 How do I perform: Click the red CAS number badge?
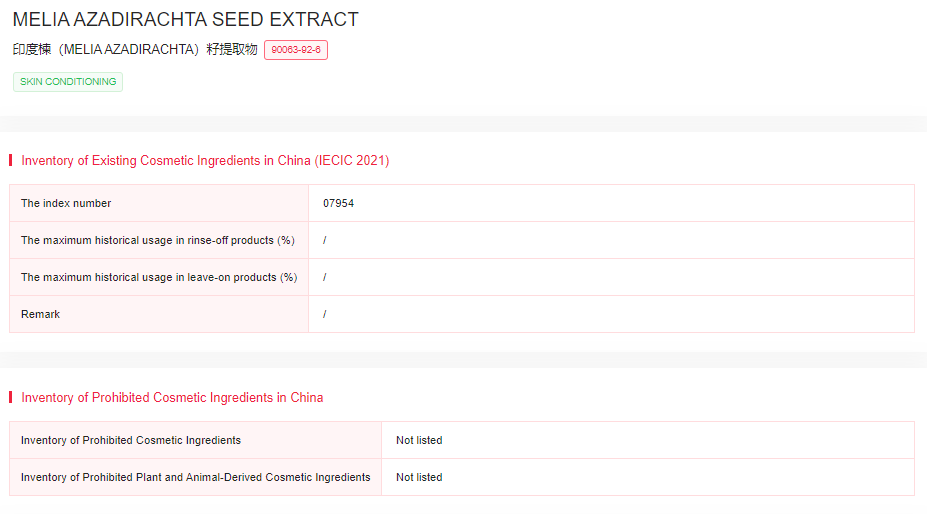click(296, 49)
